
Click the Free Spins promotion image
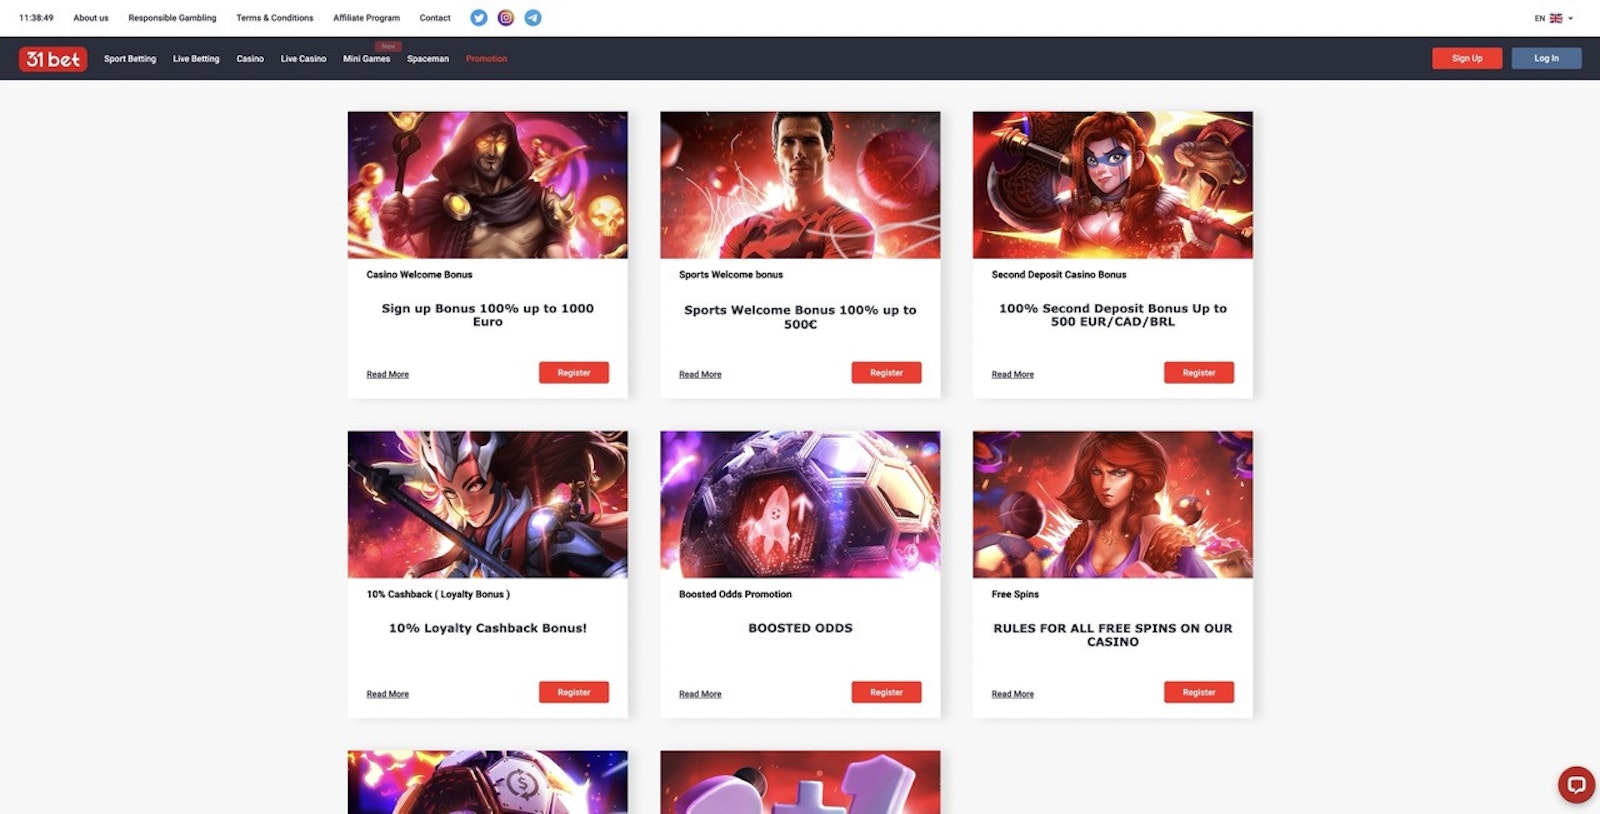(1112, 504)
